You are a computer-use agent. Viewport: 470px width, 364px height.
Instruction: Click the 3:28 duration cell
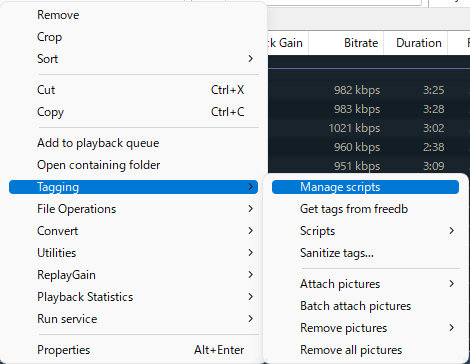coord(434,109)
